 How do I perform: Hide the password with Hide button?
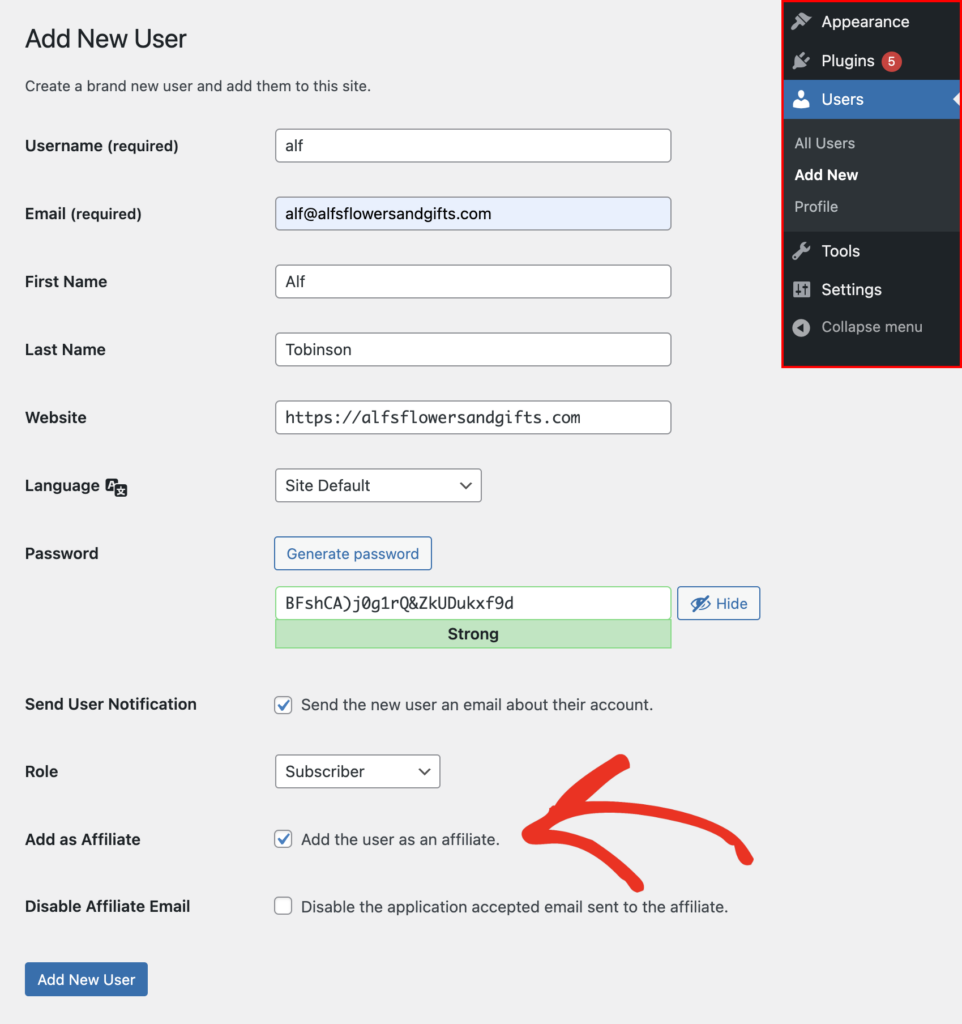718,603
